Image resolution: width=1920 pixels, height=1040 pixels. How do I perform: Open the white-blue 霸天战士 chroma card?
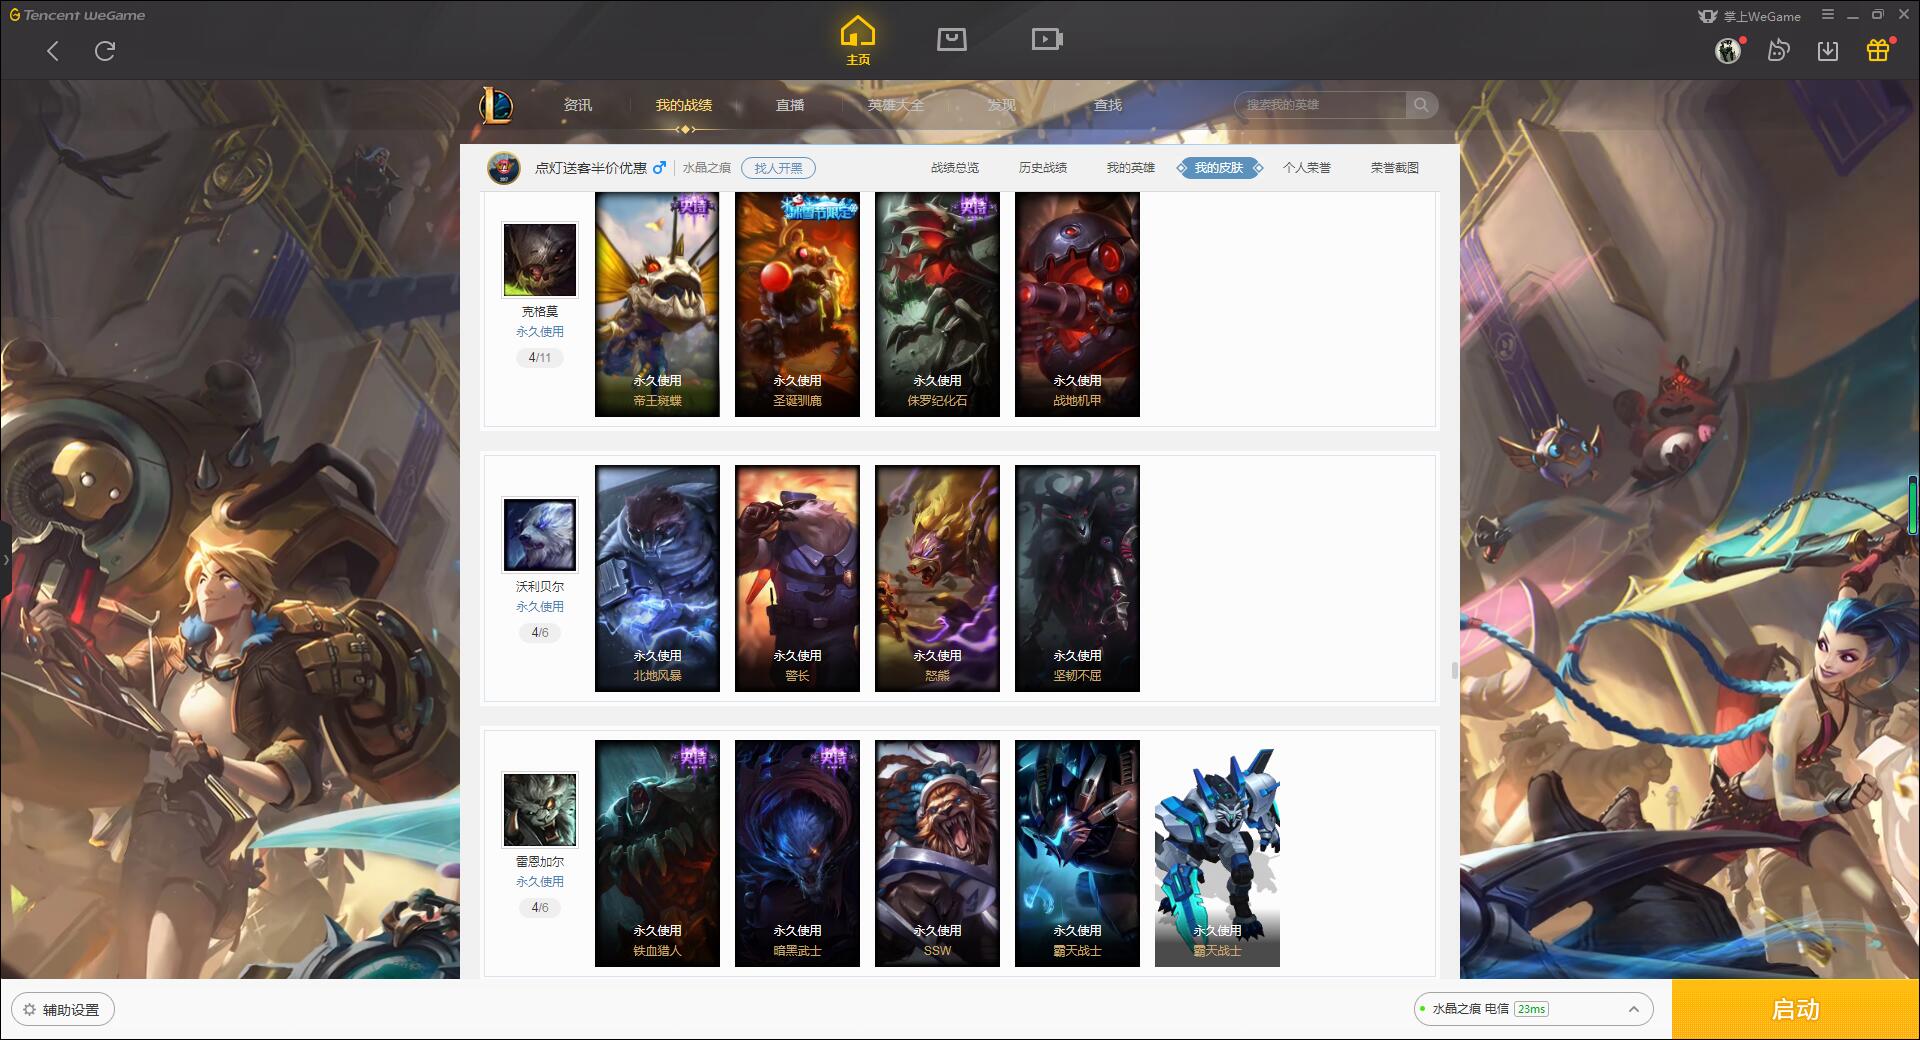(x=1217, y=853)
